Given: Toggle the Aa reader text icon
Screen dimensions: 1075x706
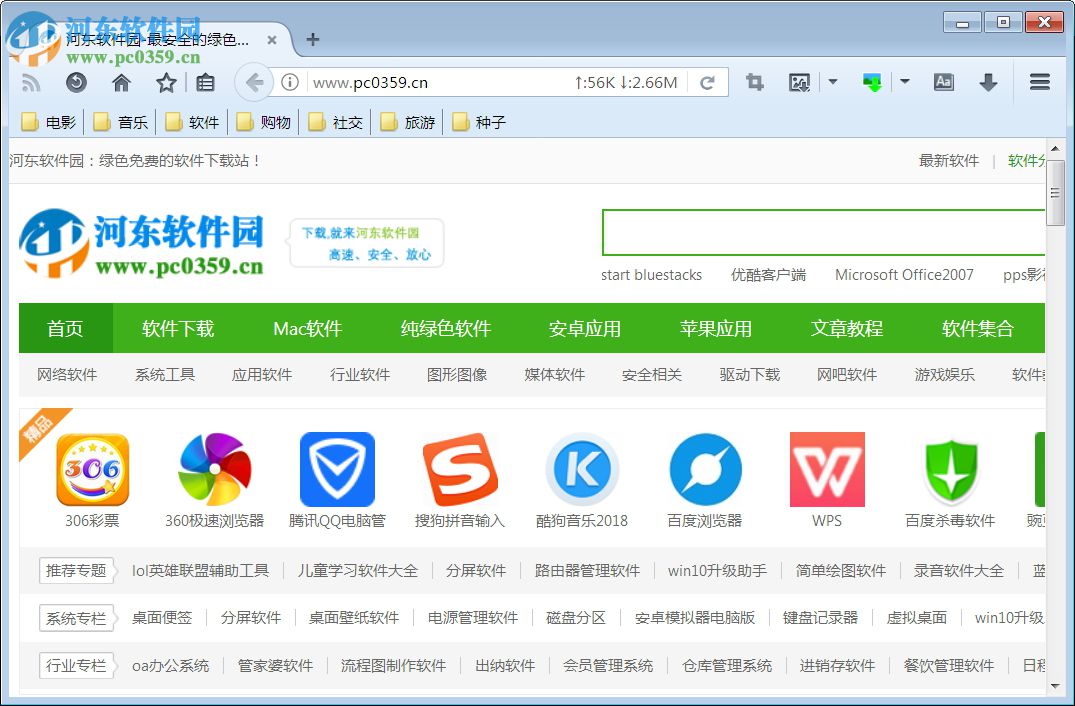Looking at the screenshot, I should click(x=943, y=82).
